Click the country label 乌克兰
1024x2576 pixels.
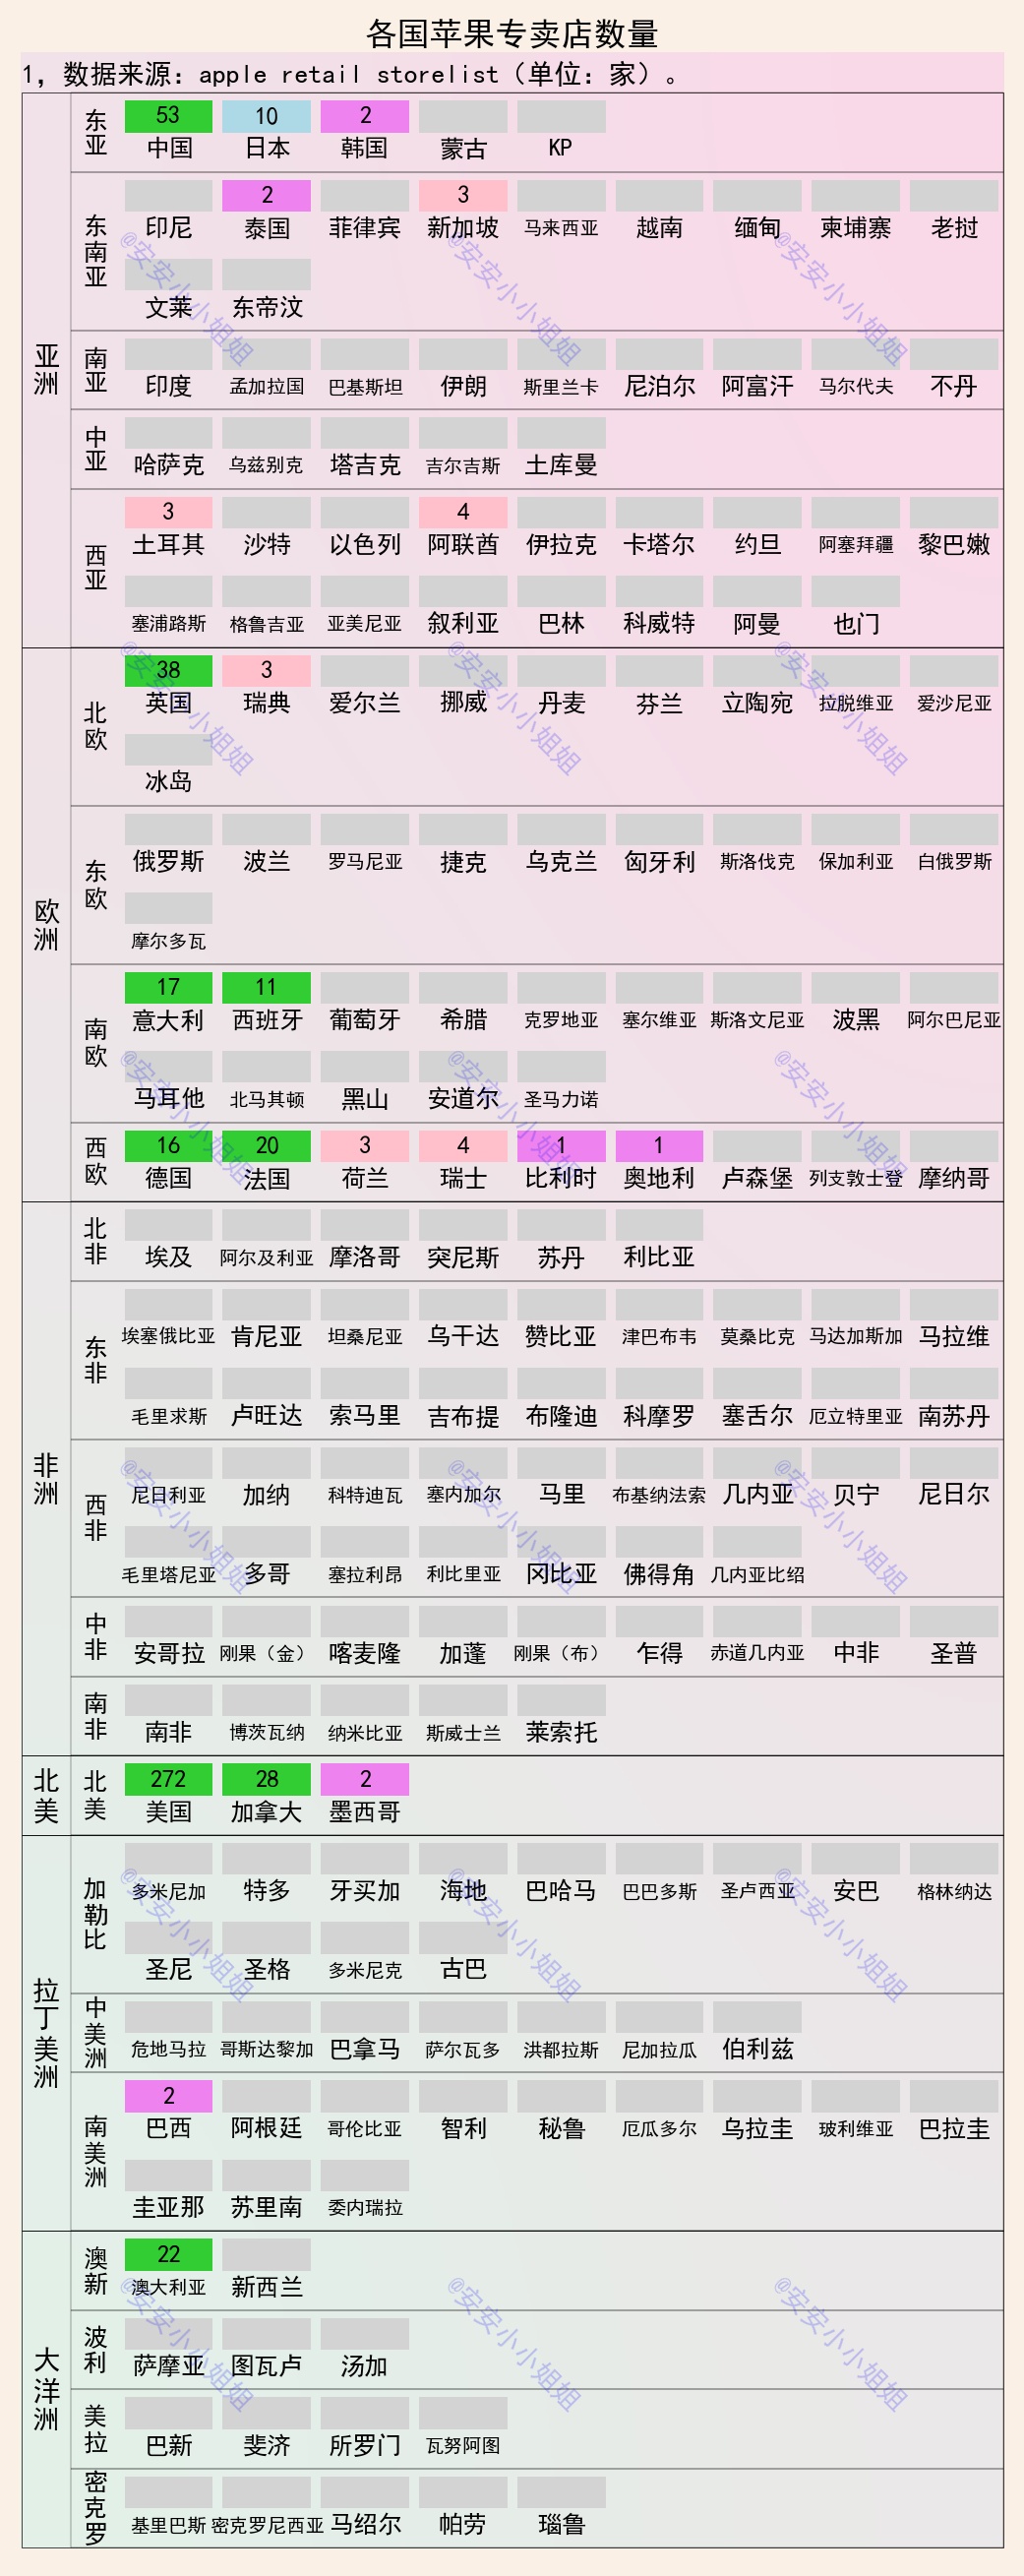[561, 861]
